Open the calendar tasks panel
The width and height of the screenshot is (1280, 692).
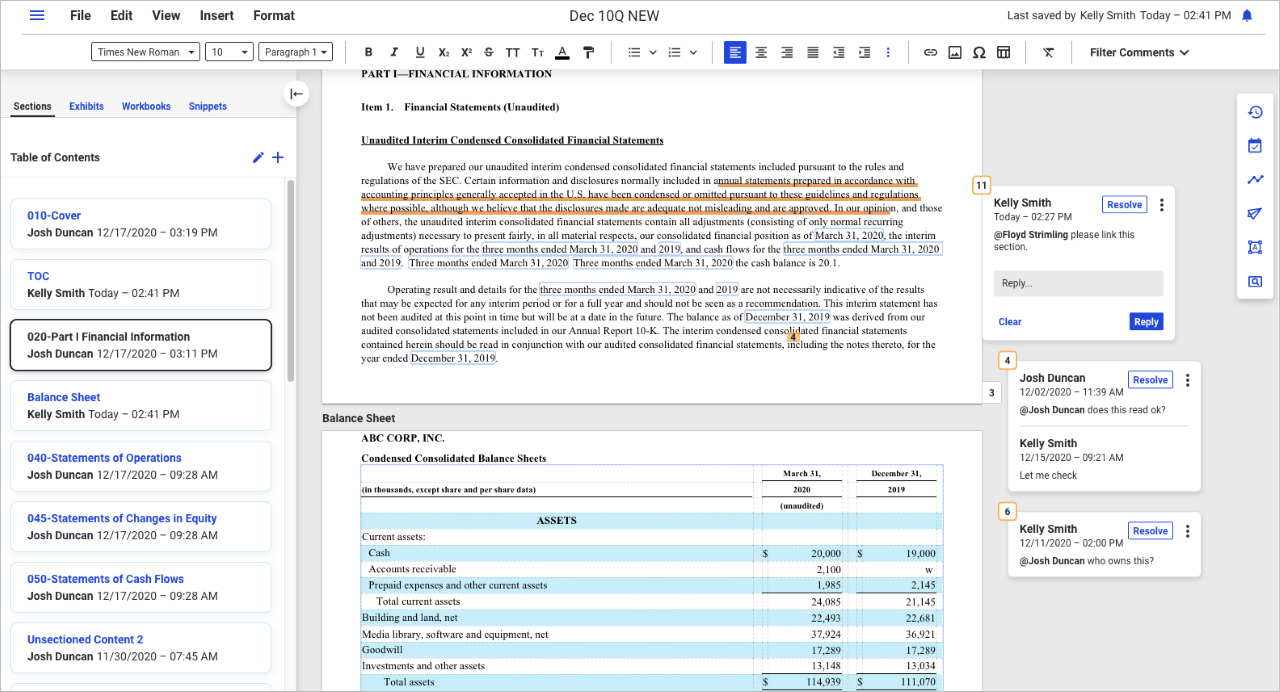1255,146
